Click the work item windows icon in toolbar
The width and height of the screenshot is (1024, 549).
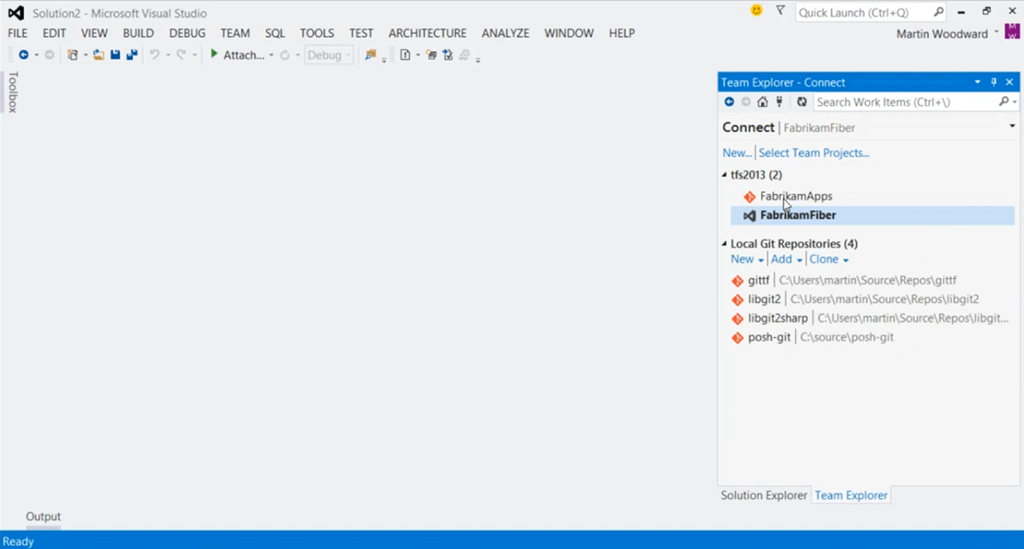pos(431,55)
